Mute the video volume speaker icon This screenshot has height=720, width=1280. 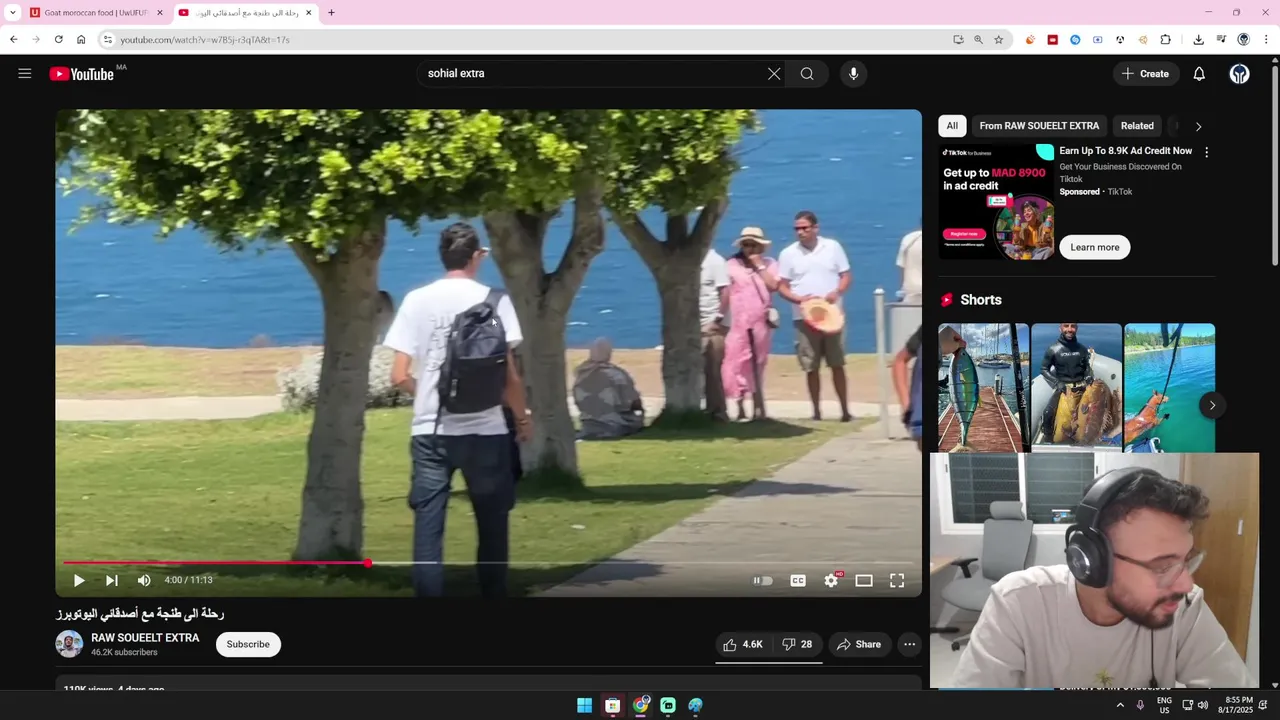point(144,580)
